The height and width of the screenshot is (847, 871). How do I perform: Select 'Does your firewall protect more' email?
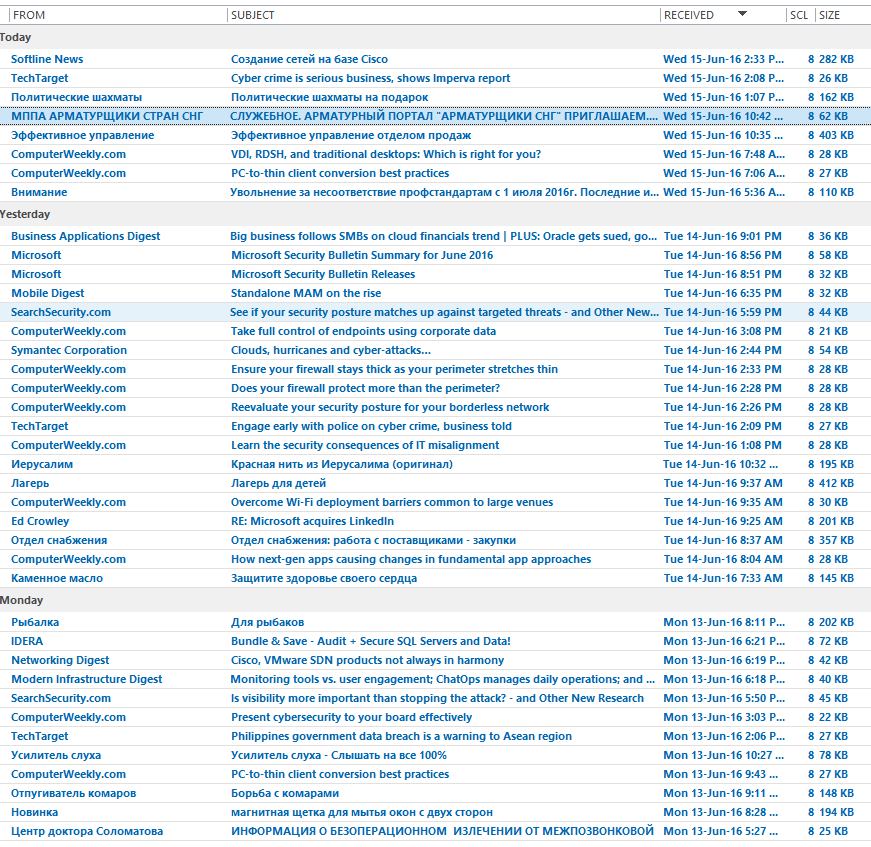pos(436,388)
